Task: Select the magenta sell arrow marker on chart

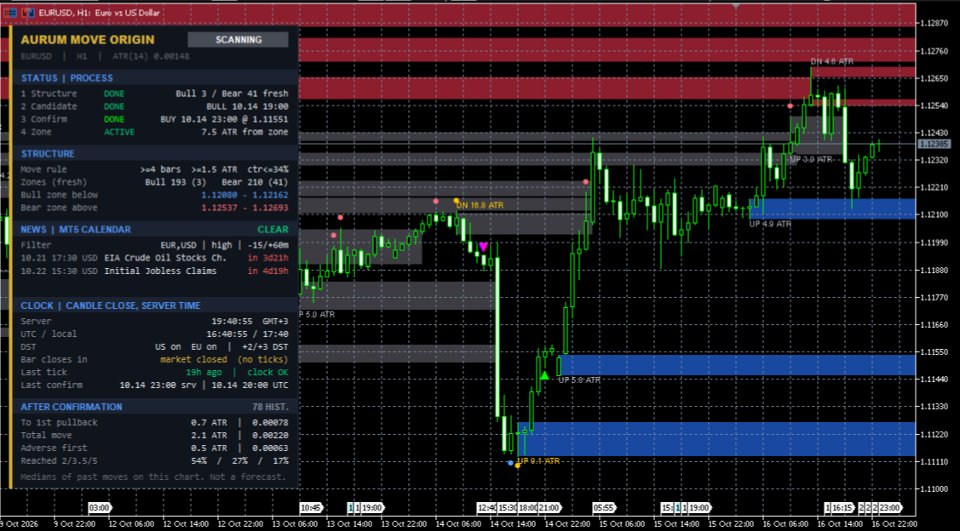Action: (483, 246)
